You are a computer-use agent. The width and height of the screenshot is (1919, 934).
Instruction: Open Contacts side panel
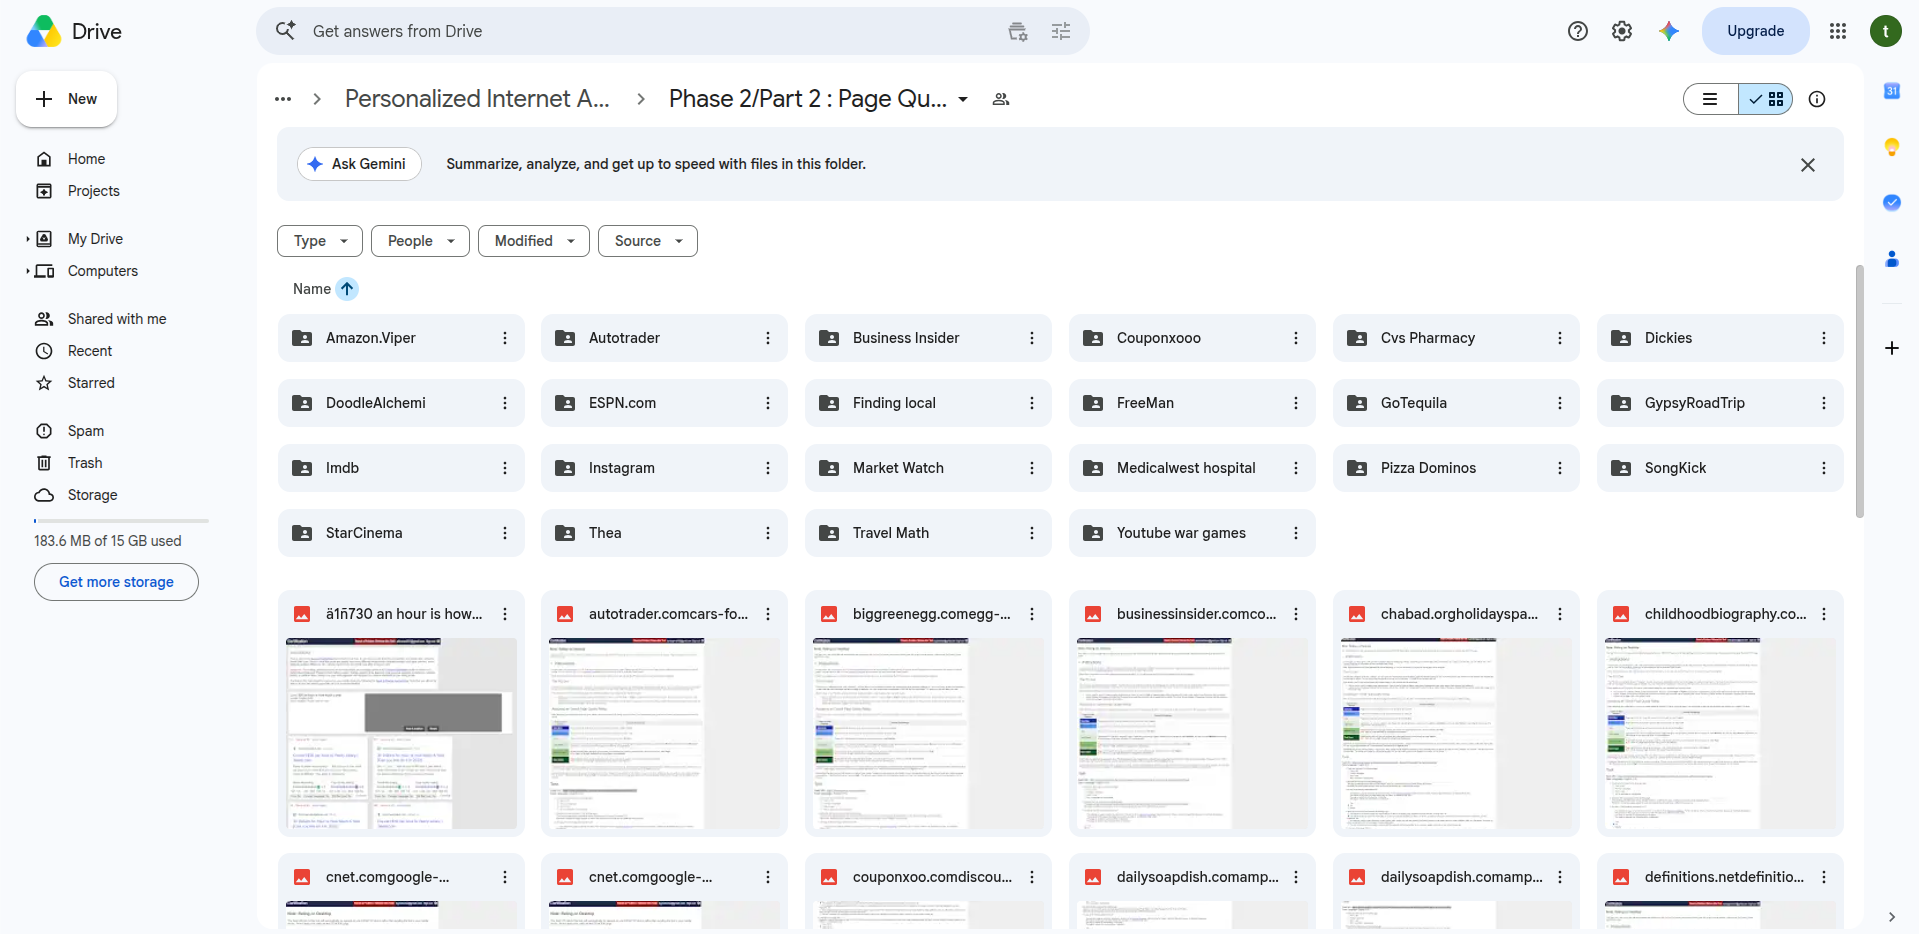tap(1892, 259)
